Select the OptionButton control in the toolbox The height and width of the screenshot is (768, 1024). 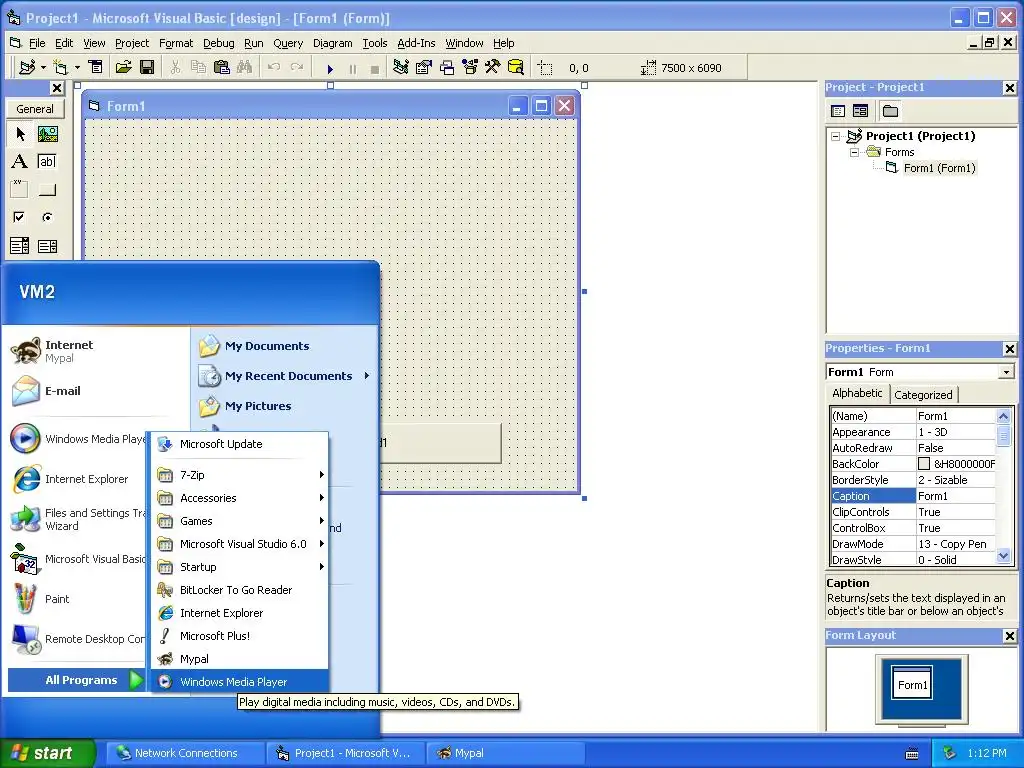pyautogui.click(x=47, y=217)
